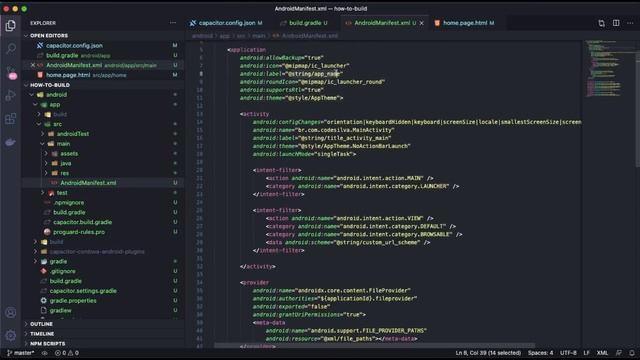The width and height of the screenshot is (640, 360).
Task: Expand the res folder
Action: point(64,173)
